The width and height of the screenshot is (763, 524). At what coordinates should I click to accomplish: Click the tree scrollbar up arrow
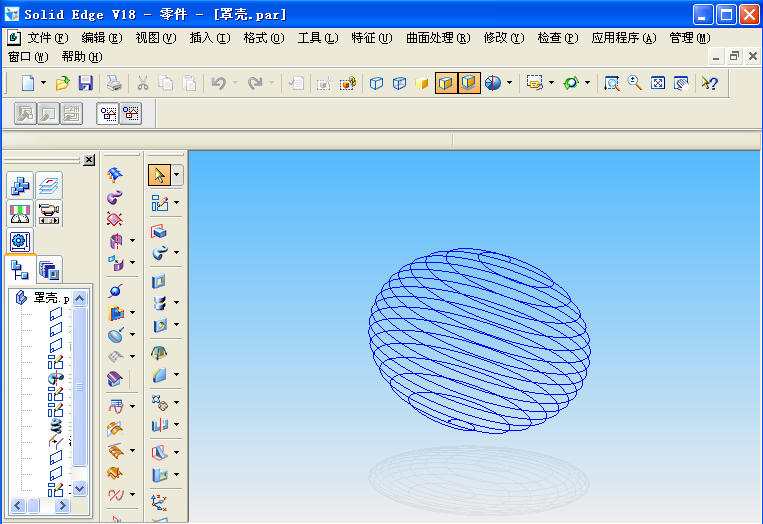click(79, 298)
